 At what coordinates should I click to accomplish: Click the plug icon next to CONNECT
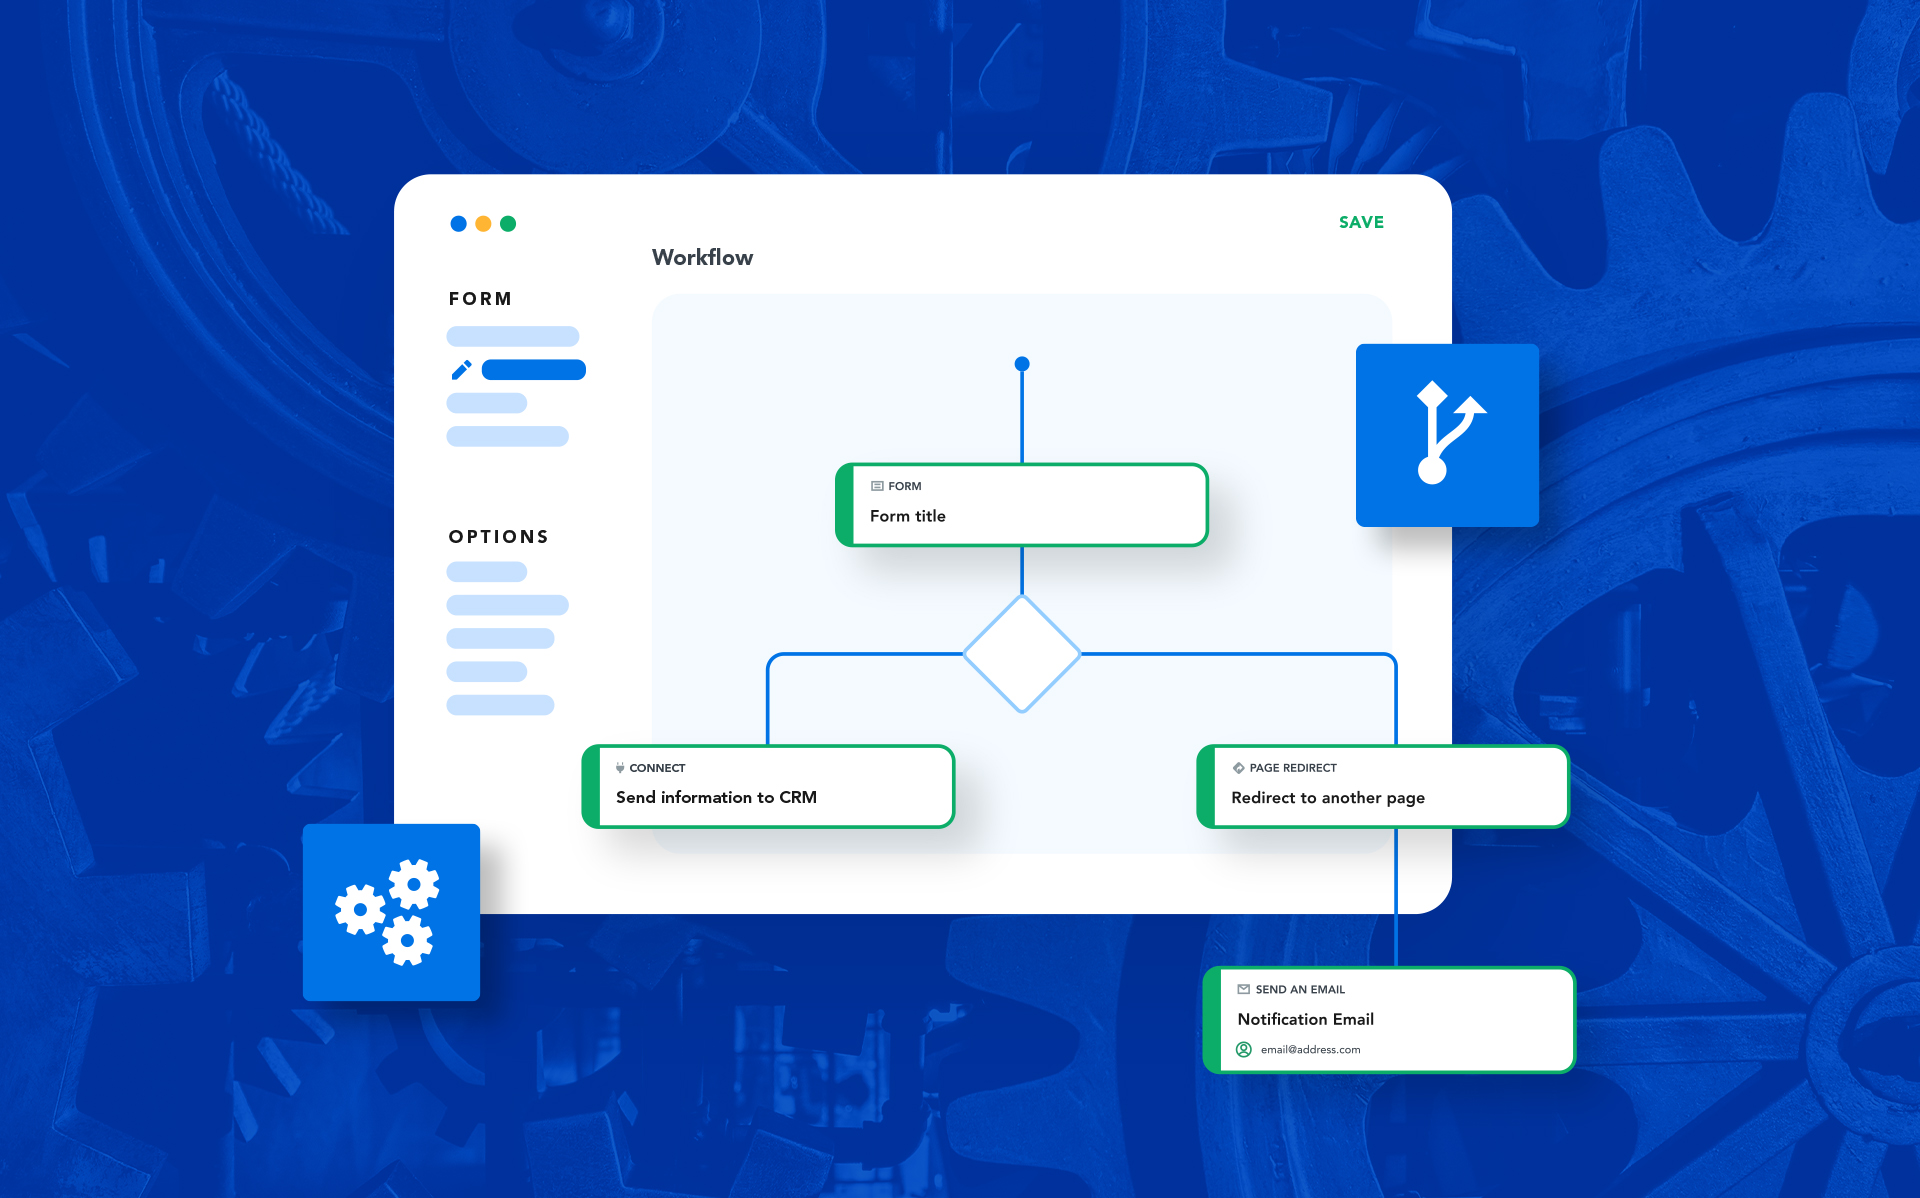click(x=620, y=768)
